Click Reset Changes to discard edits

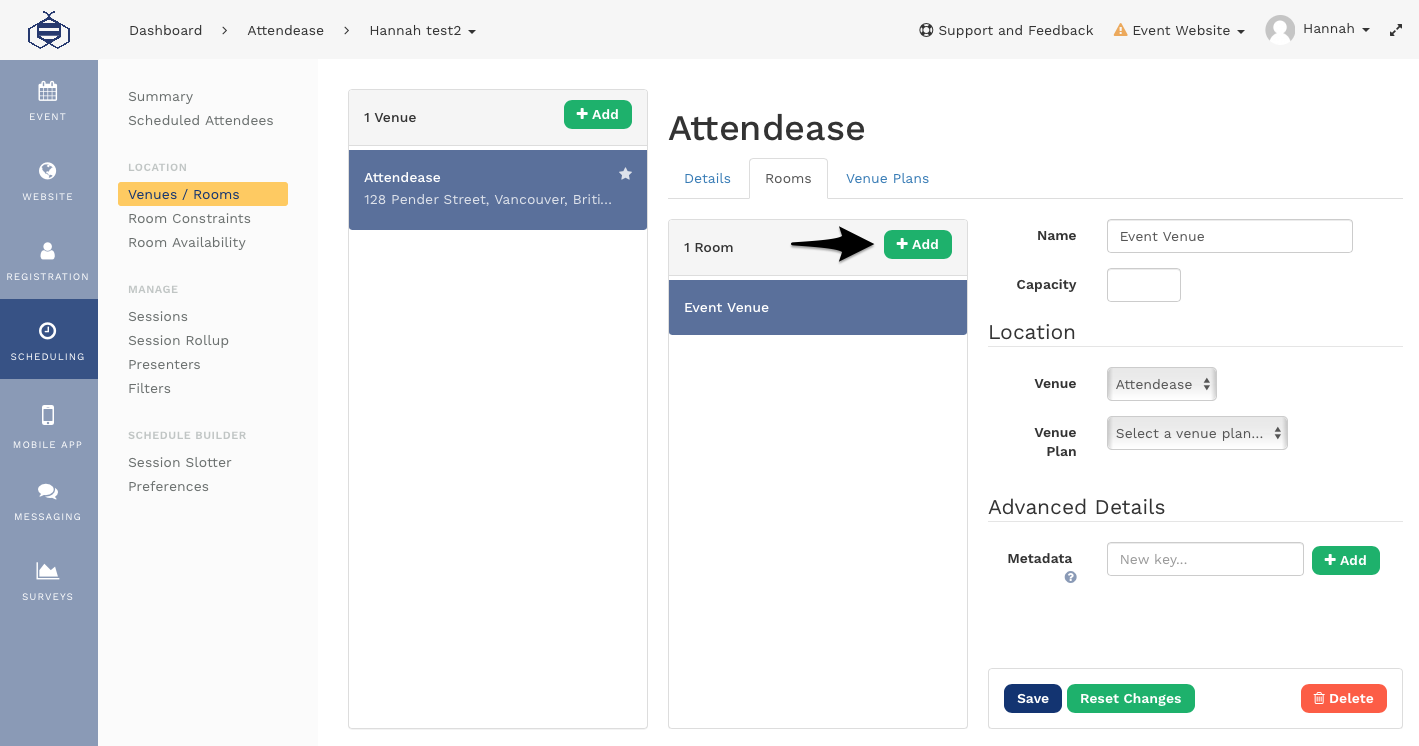[x=1130, y=698]
